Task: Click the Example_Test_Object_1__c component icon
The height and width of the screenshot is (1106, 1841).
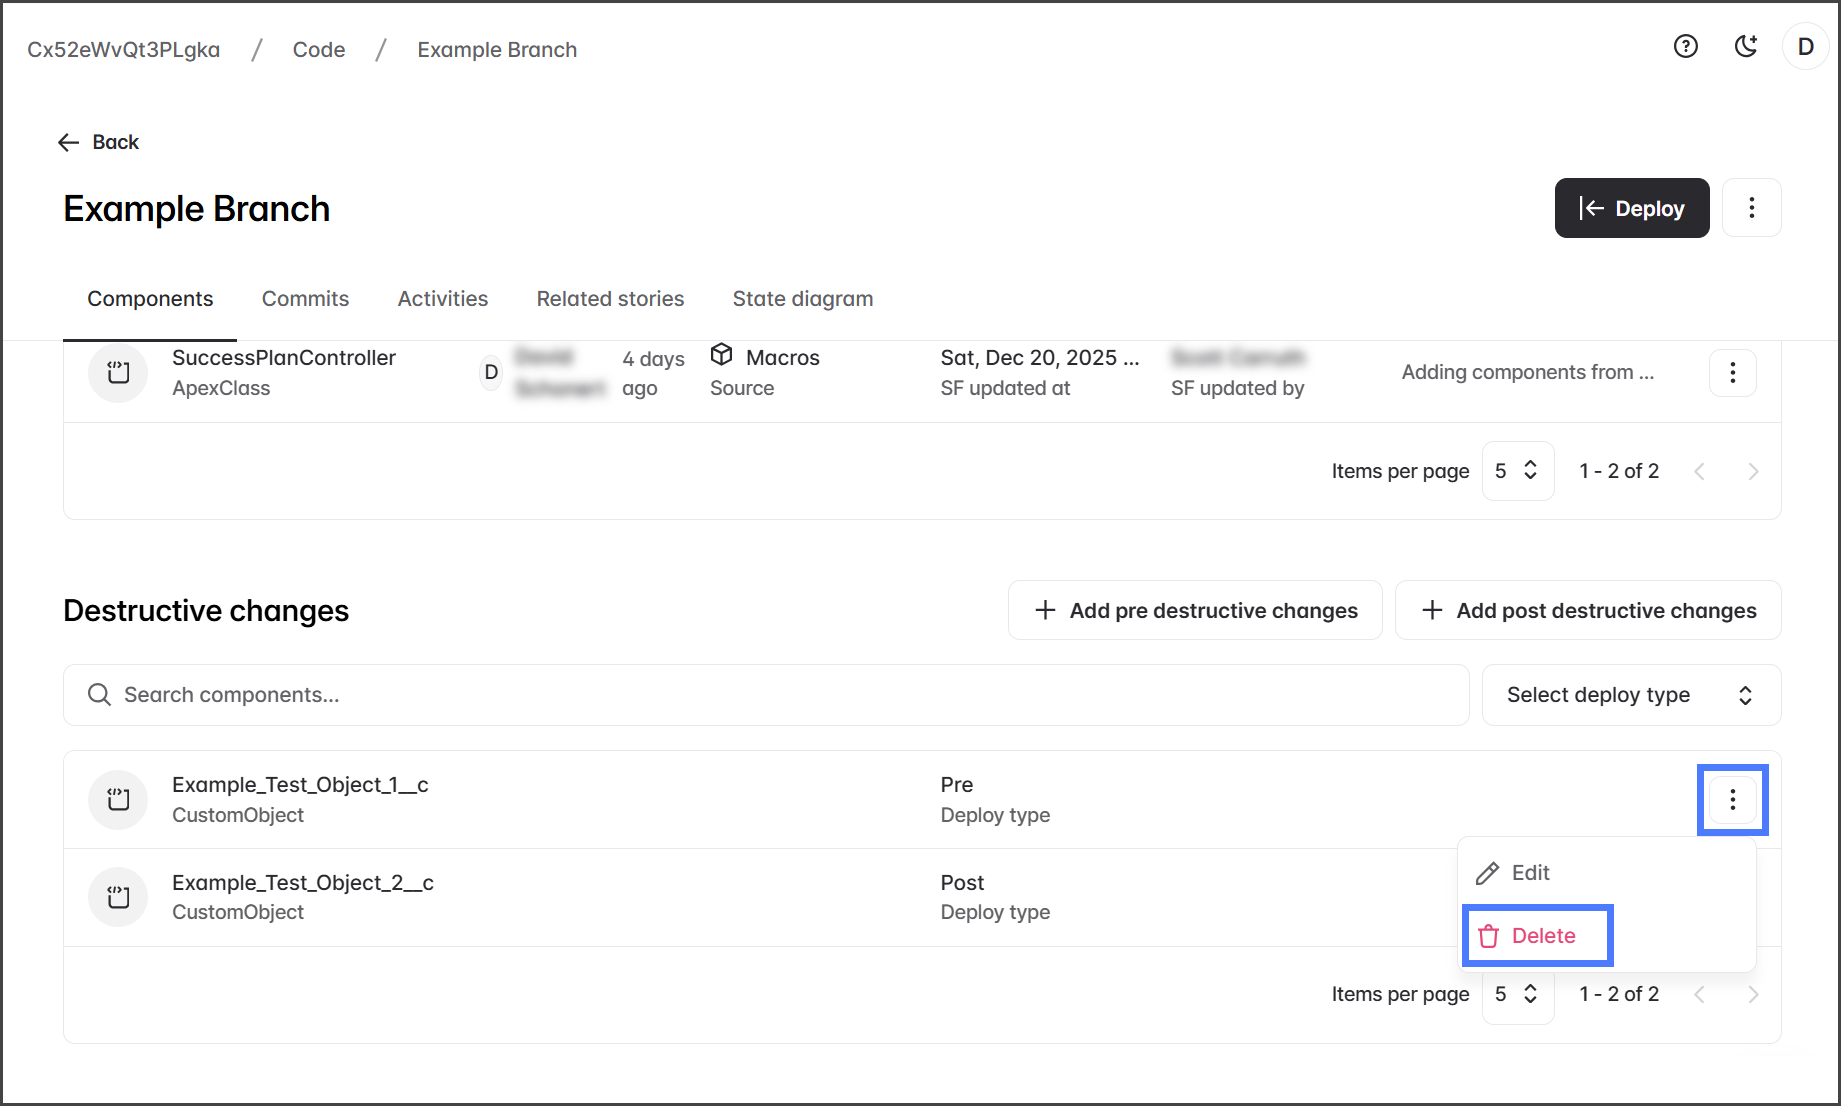Action: [x=119, y=800]
